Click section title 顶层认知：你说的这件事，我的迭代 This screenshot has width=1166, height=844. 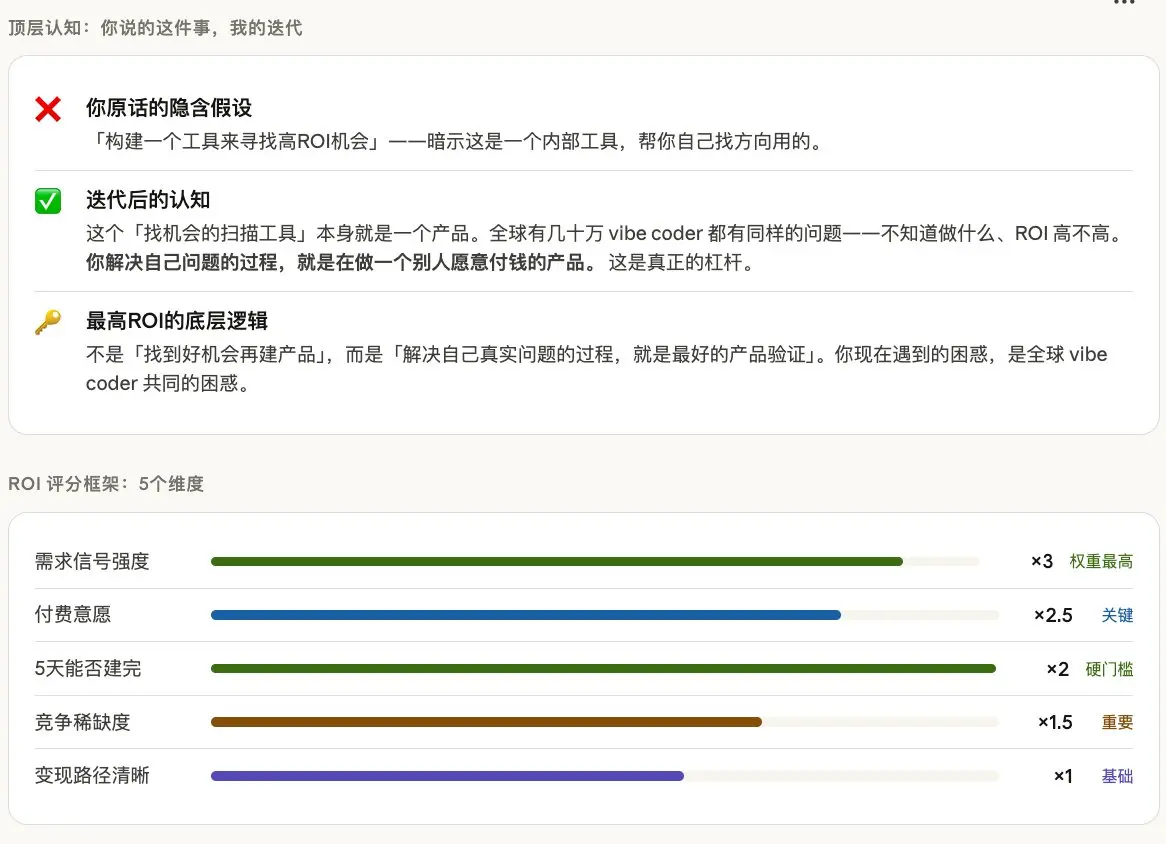pyautogui.click(x=155, y=28)
